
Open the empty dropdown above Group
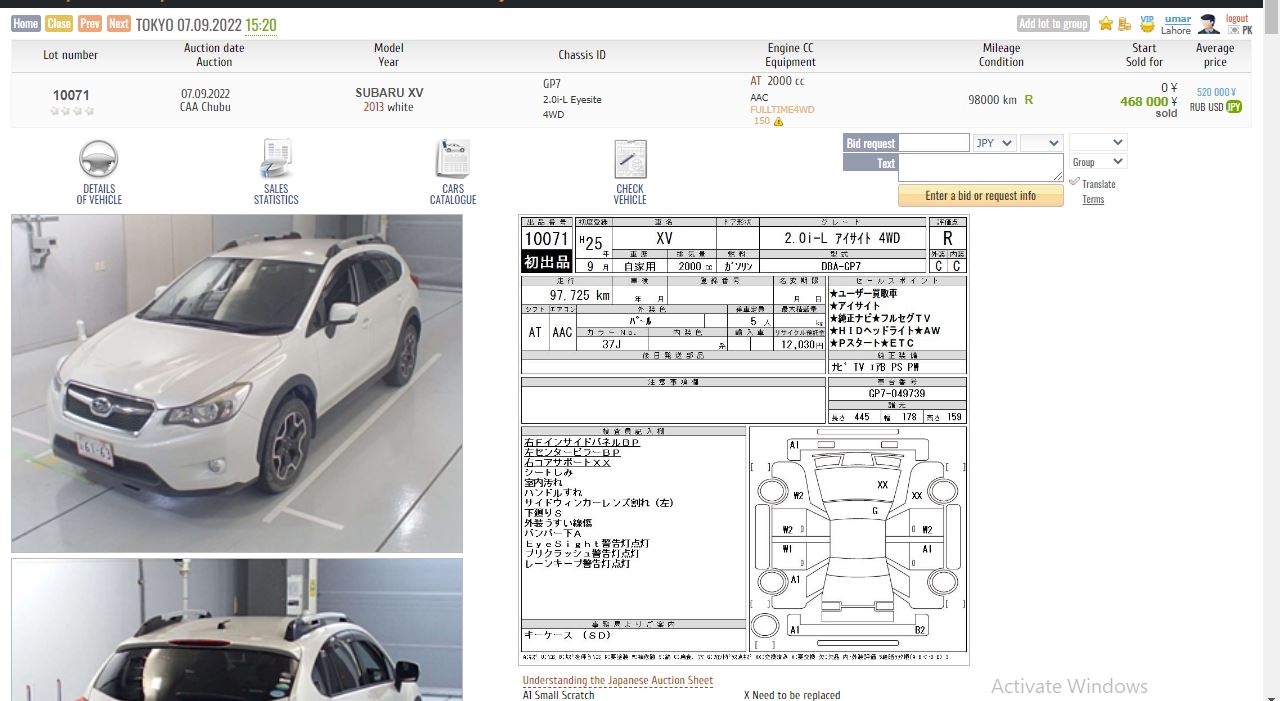[x=1097, y=143]
